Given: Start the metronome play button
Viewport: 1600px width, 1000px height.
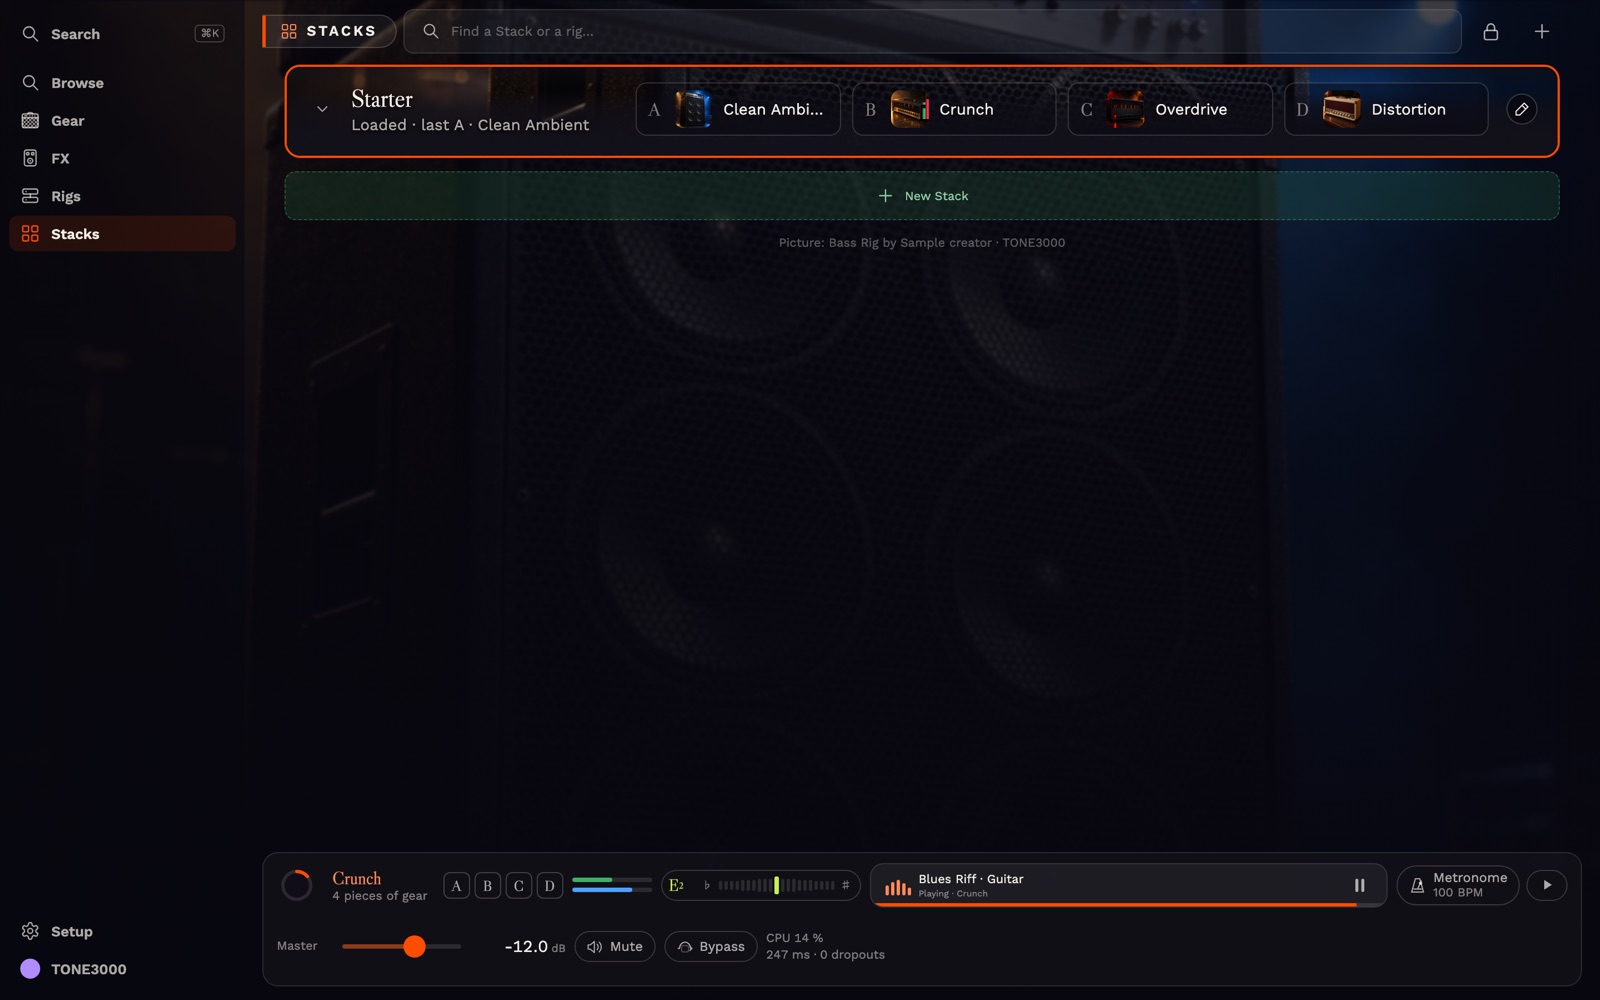Looking at the screenshot, I should coord(1547,885).
